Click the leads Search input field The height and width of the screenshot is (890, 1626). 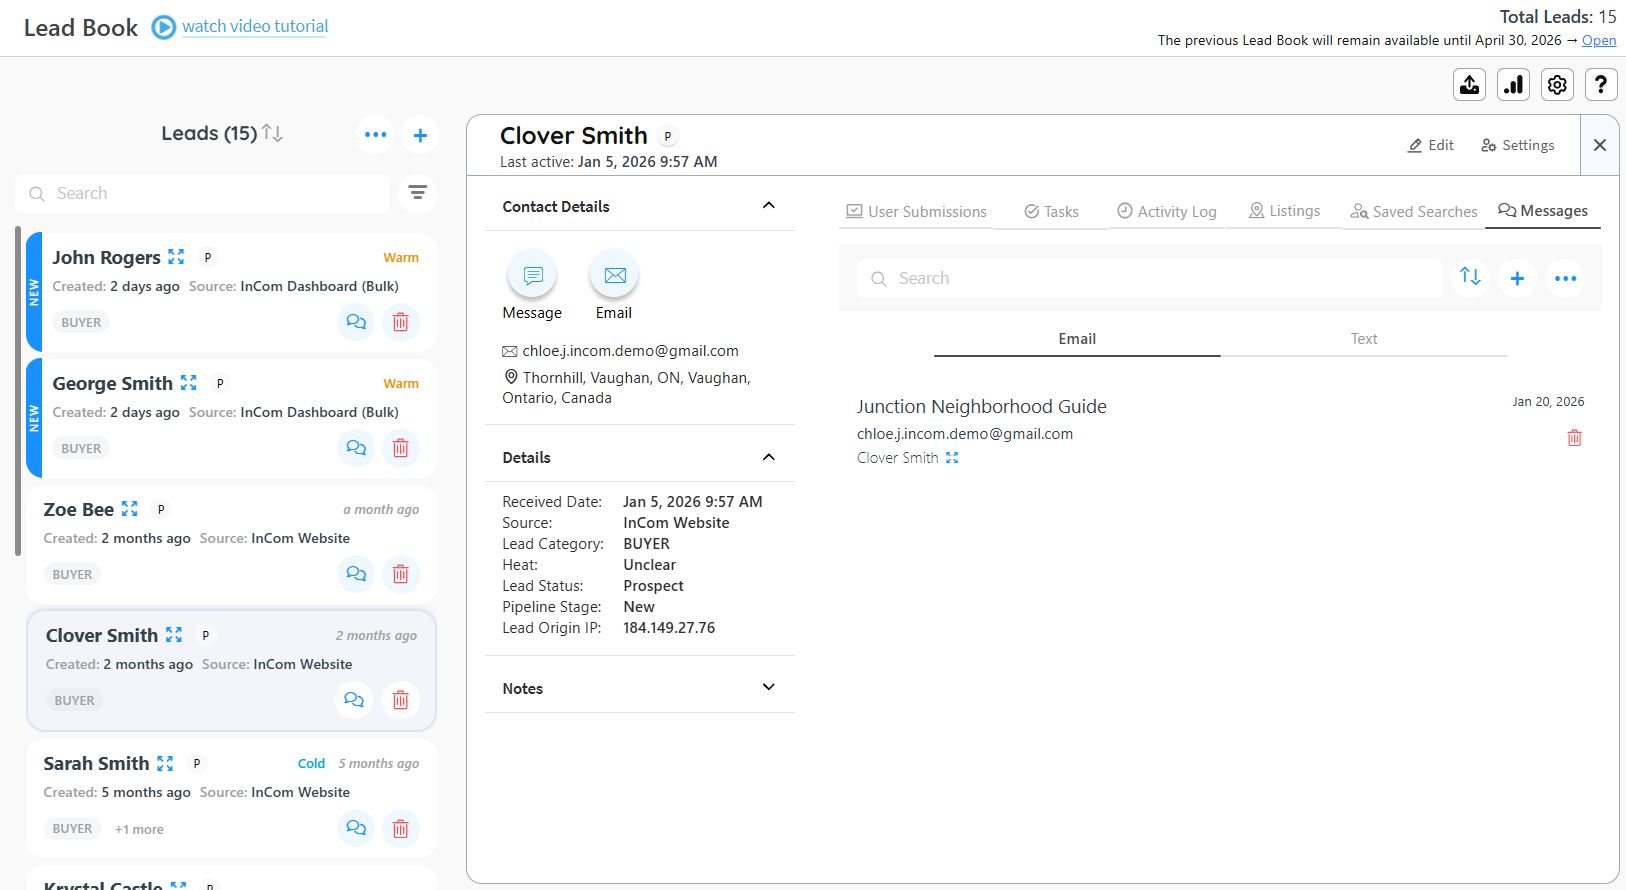210,193
